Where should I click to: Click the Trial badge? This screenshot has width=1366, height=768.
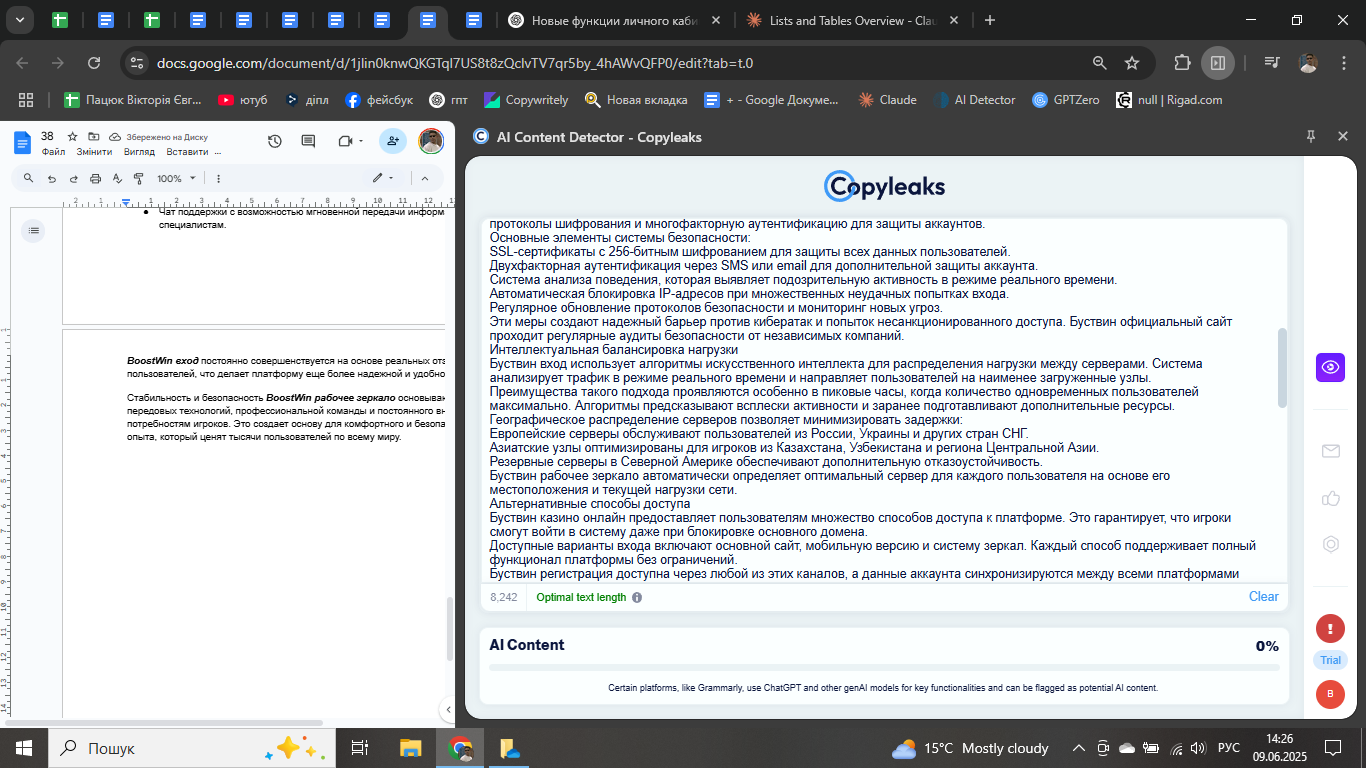coord(1330,660)
